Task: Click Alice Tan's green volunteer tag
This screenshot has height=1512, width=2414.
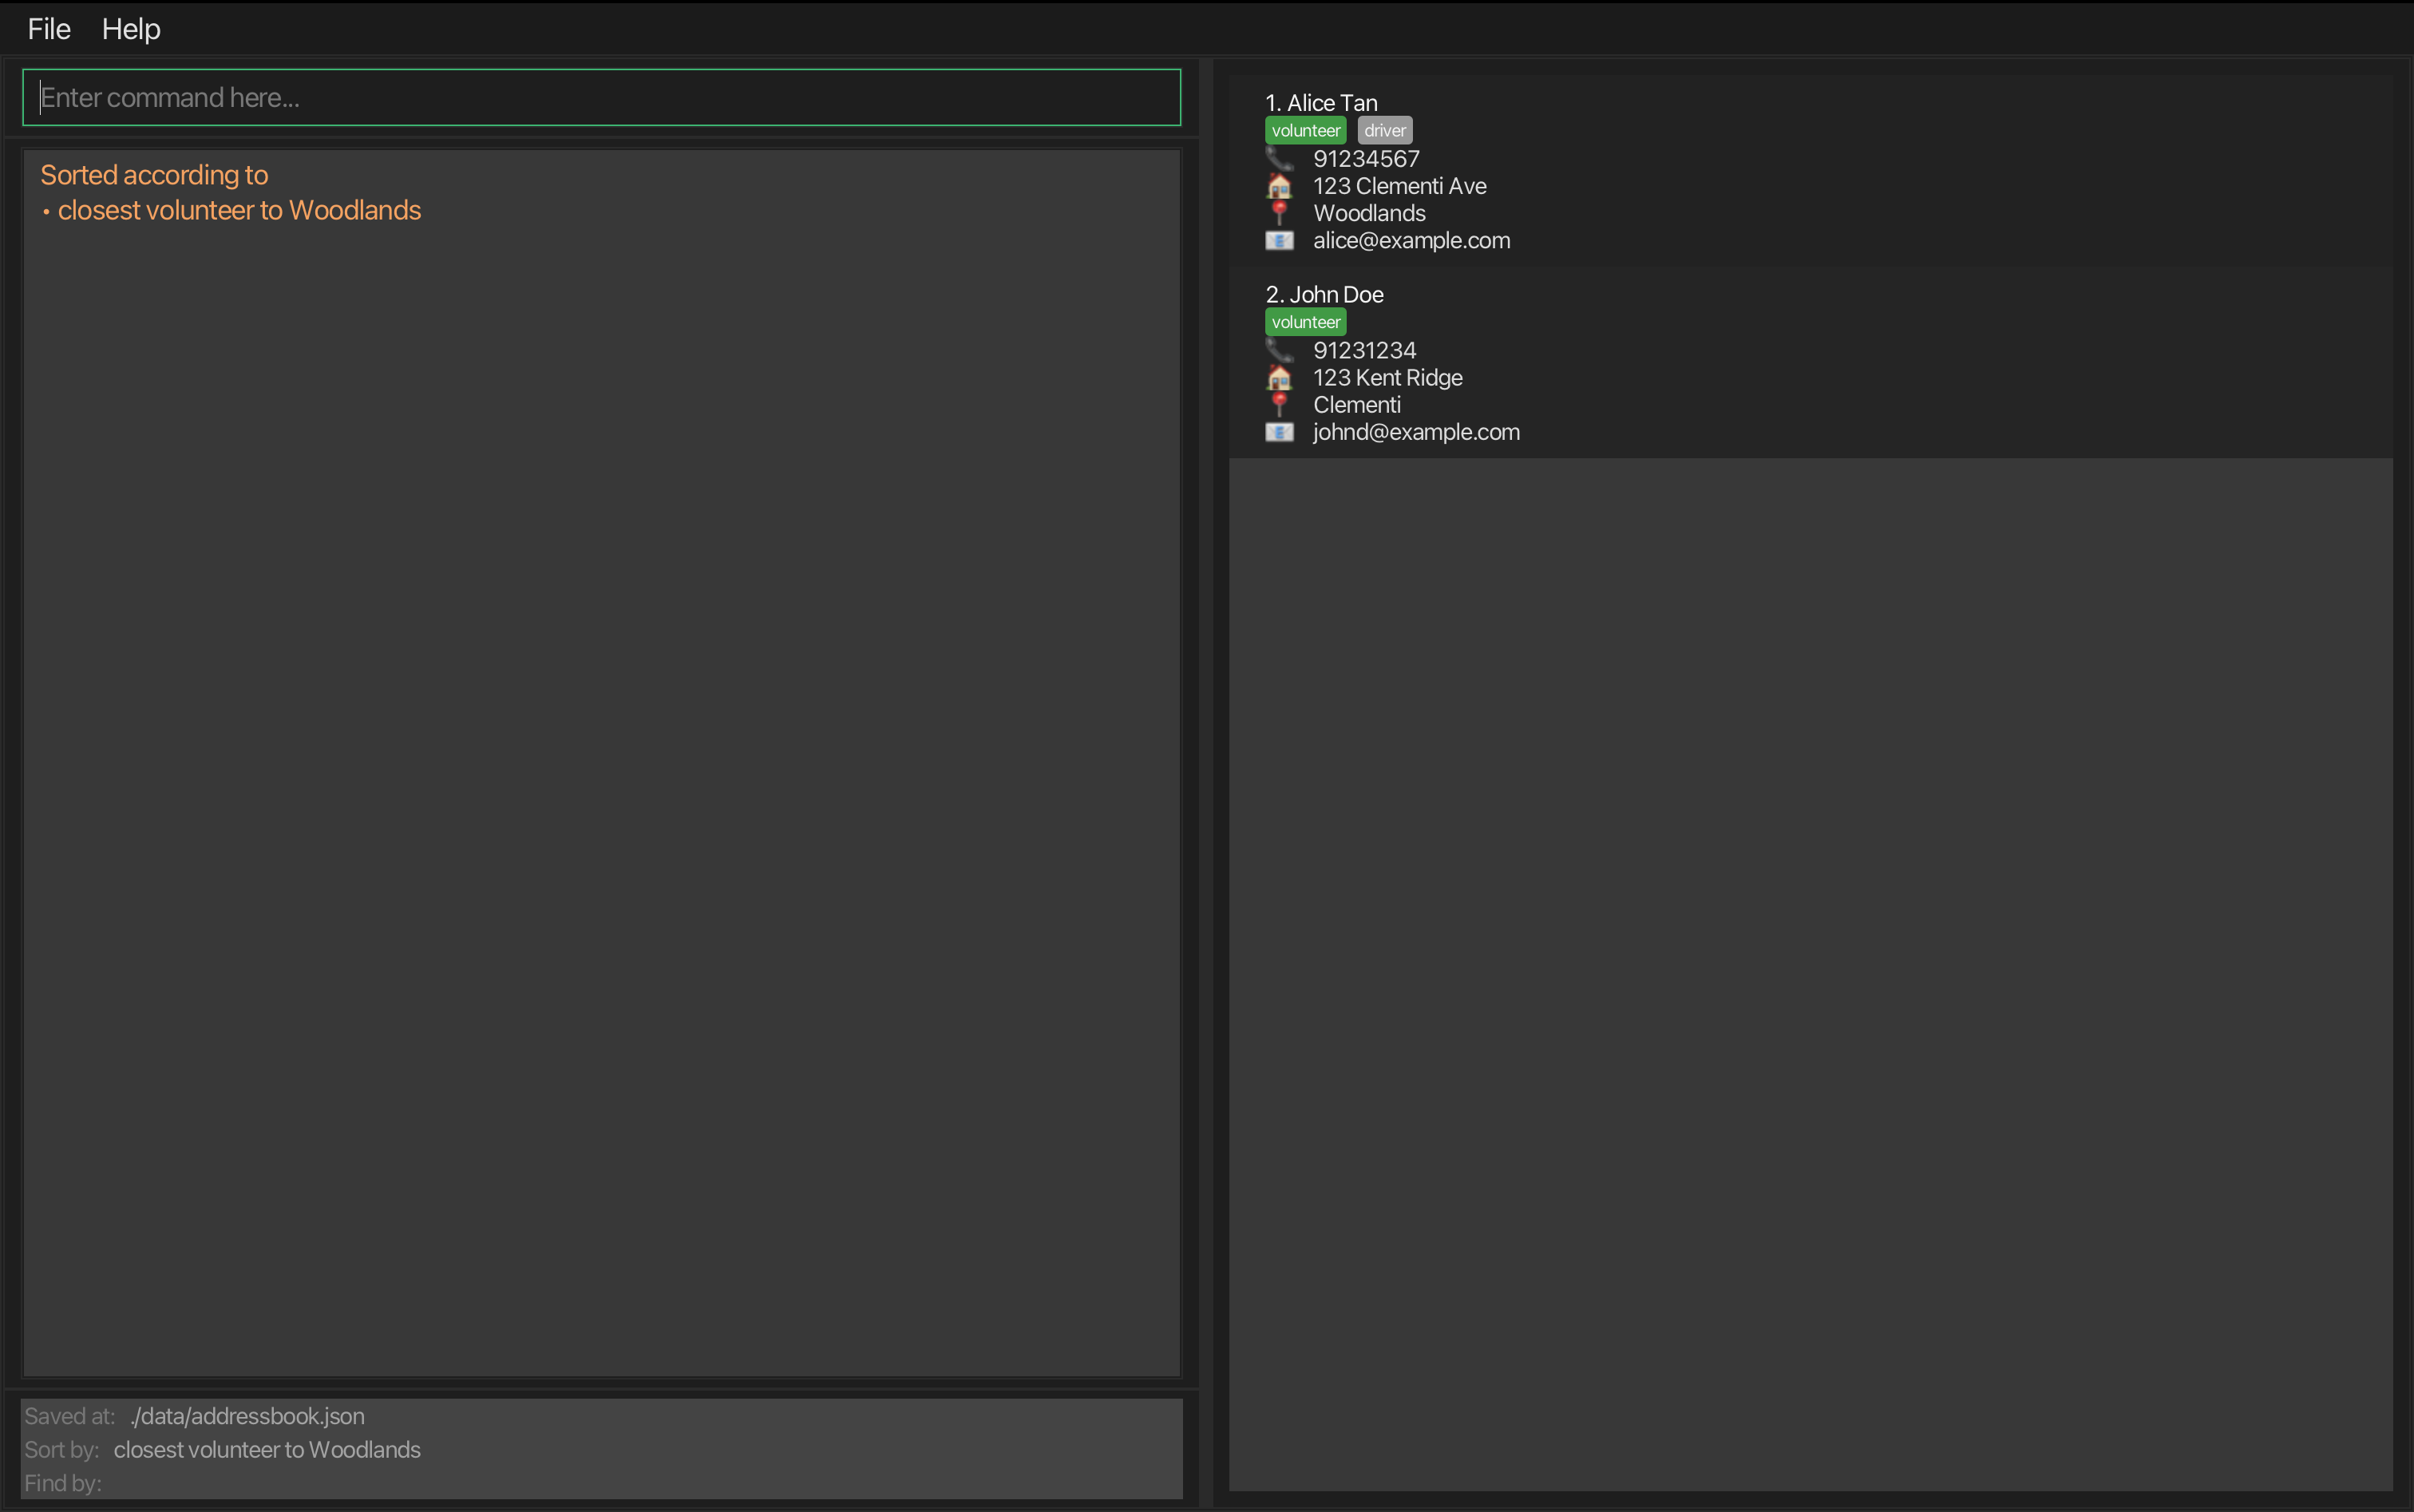Action: 1305,131
